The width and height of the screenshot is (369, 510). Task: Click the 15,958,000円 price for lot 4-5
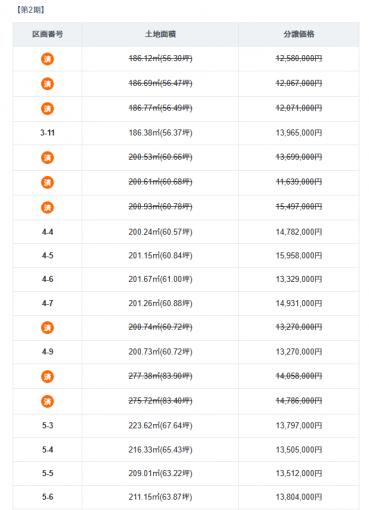tap(299, 256)
